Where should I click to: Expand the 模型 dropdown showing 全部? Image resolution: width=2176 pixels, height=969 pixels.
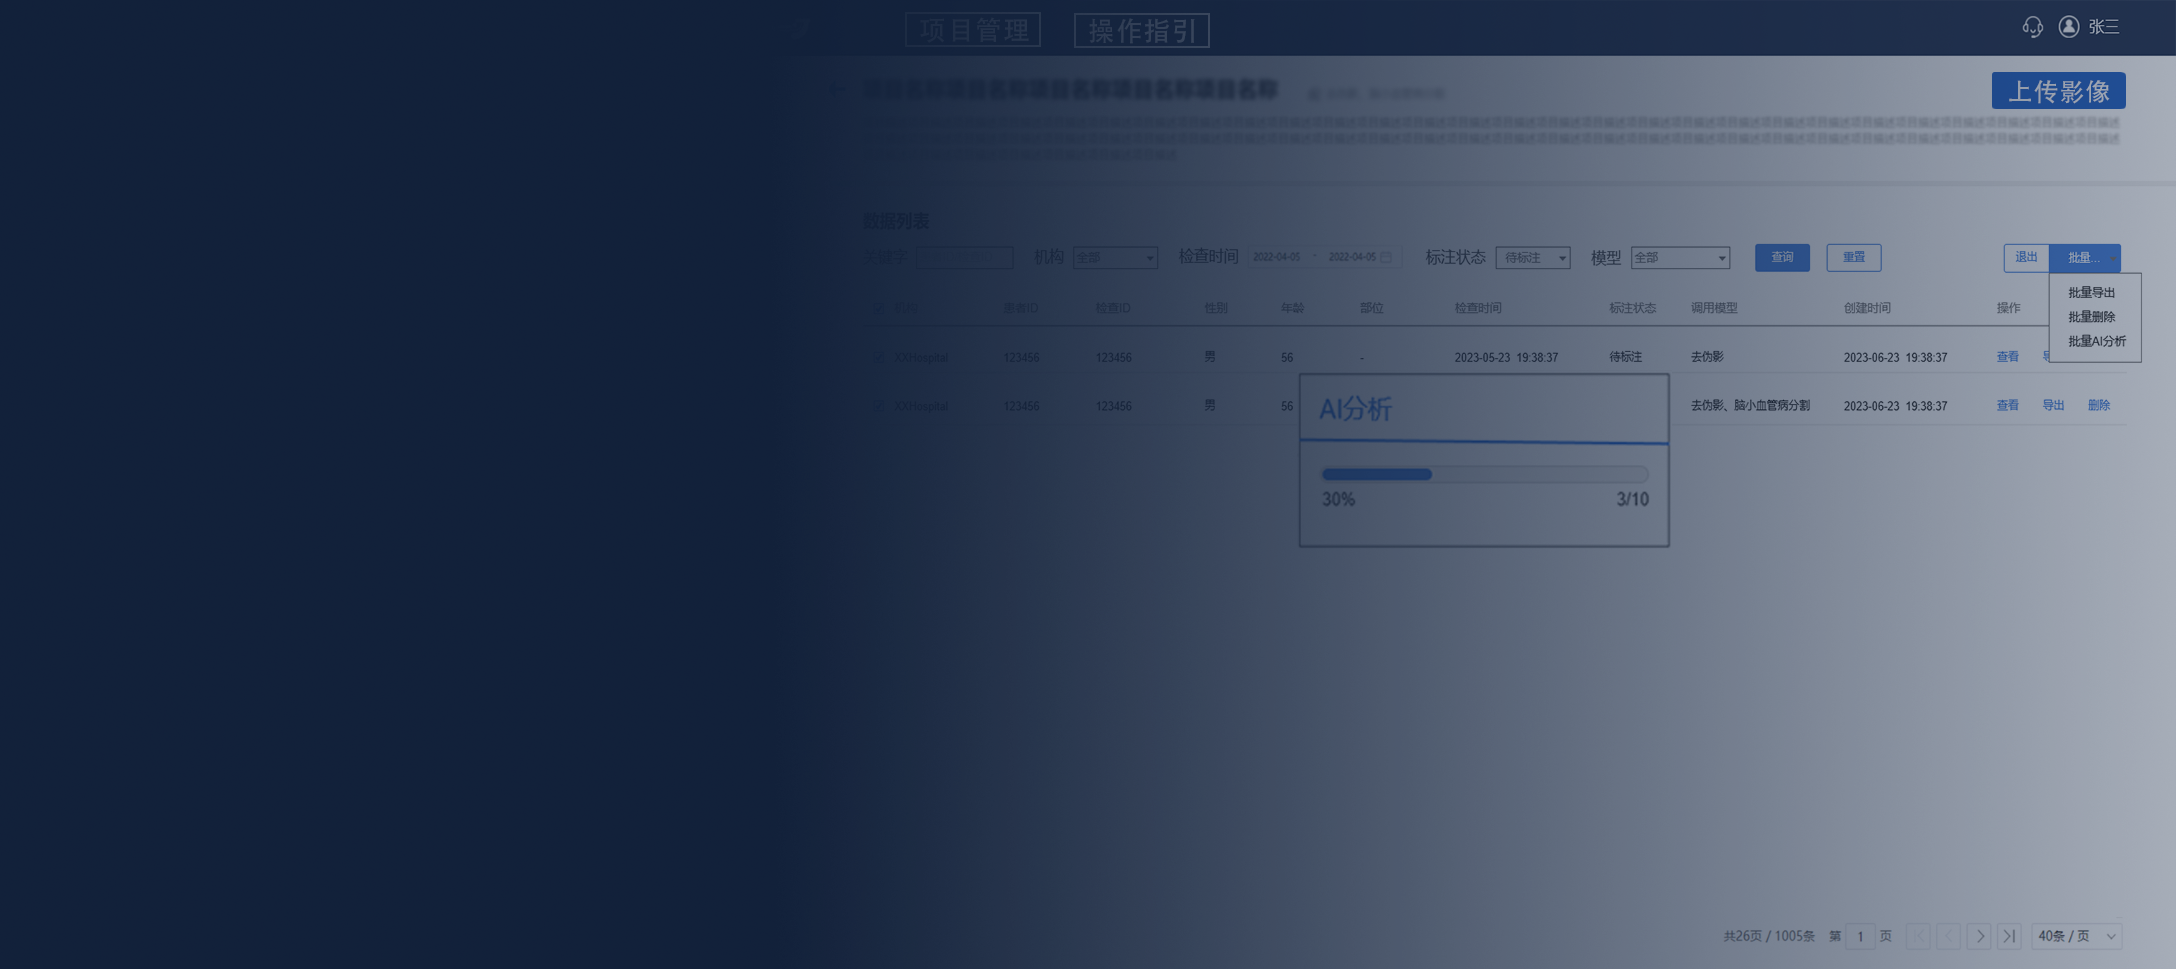click(1680, 258)
